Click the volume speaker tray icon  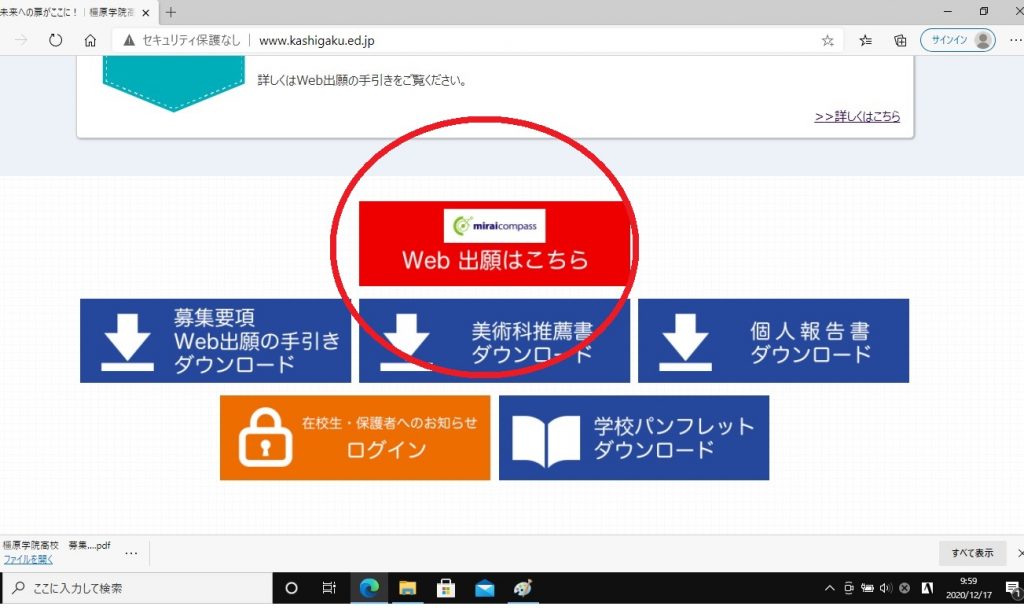click(x=886, y=588)
